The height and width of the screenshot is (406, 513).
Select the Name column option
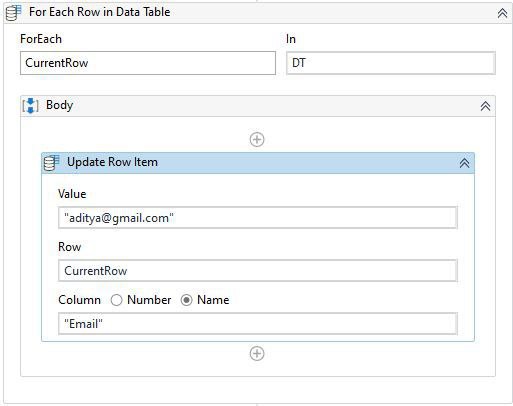pos(186,300)
